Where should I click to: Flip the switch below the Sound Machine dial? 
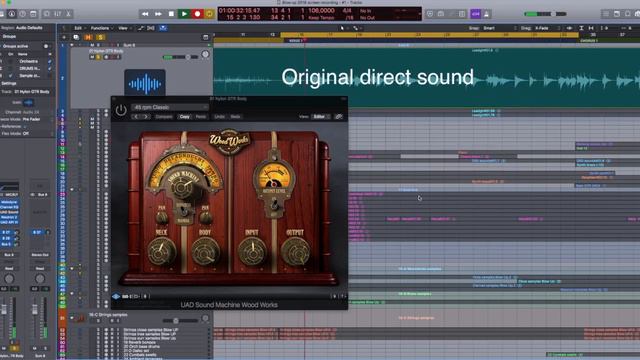pyautogui.click(x=184, y=211)
